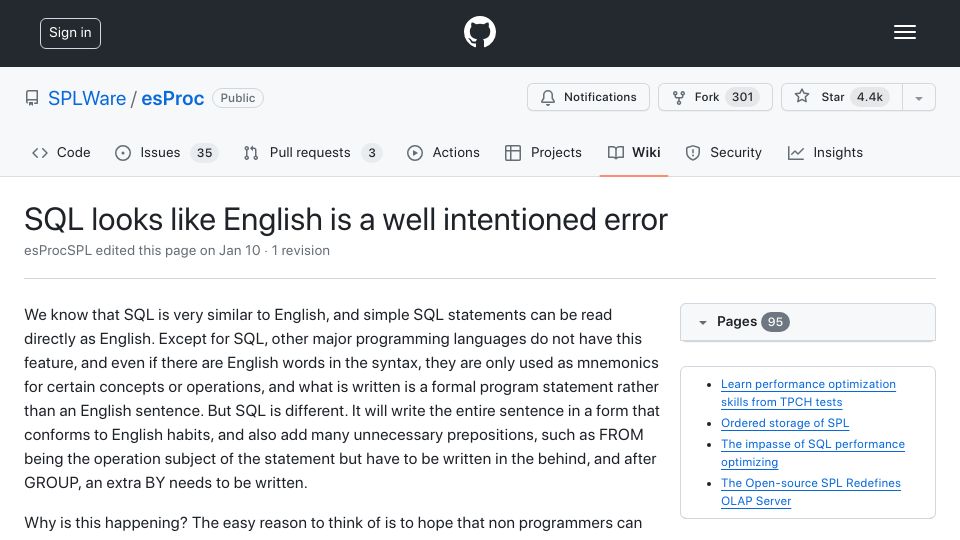Click the Pages count badge 95
This screenshot has height=540, width=960.
click(775, 322)
